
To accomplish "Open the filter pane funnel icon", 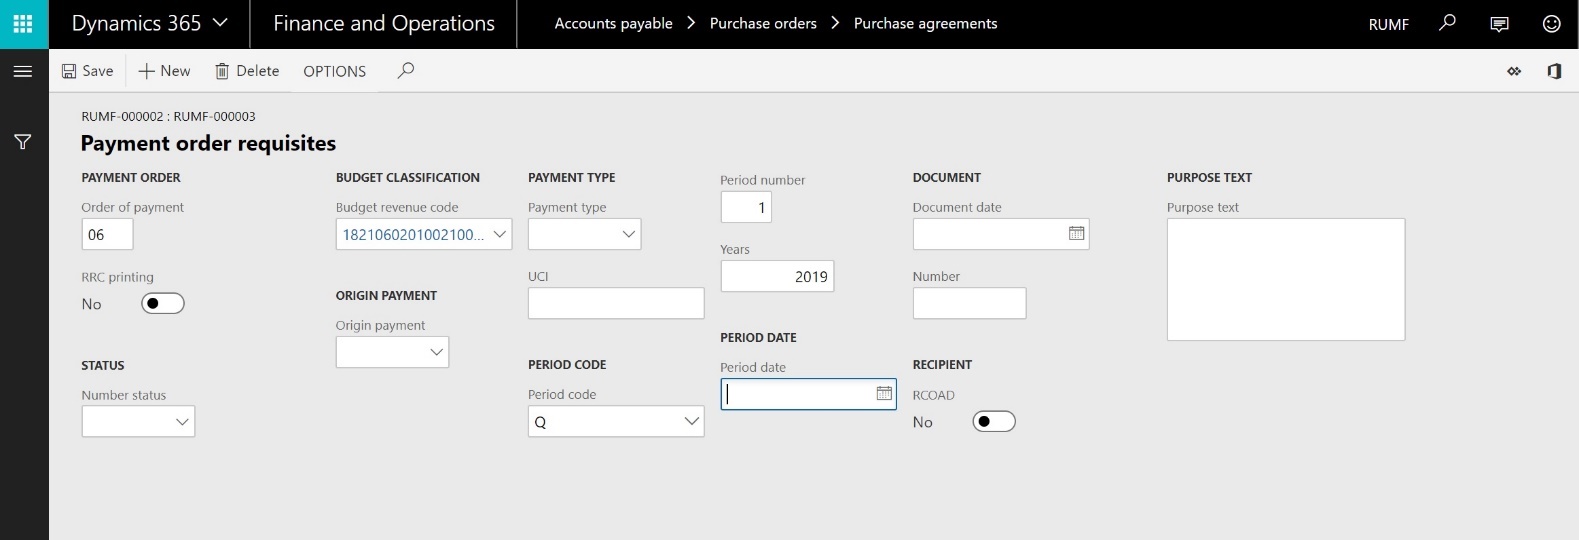I will click(23, 142).
